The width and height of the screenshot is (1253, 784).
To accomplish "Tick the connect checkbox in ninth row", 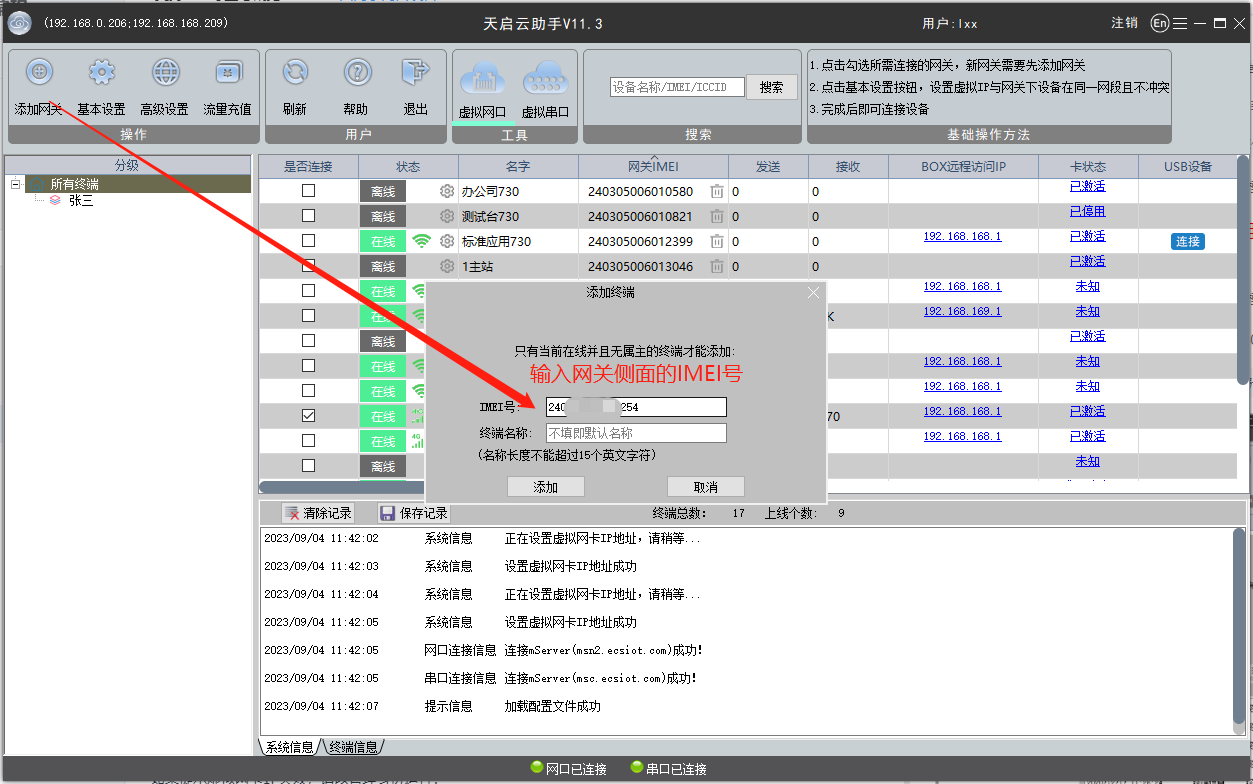I will [308, 390].
